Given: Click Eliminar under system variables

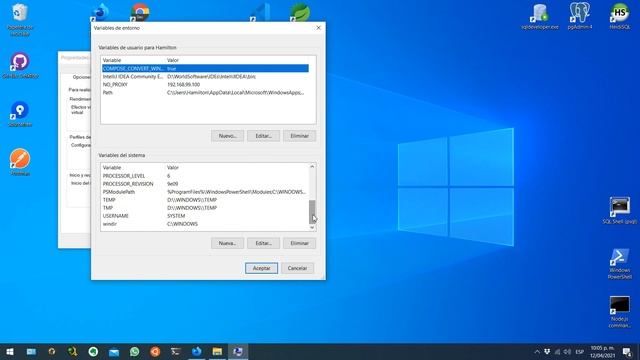Looking at the screenshot, I should [300, 243].
